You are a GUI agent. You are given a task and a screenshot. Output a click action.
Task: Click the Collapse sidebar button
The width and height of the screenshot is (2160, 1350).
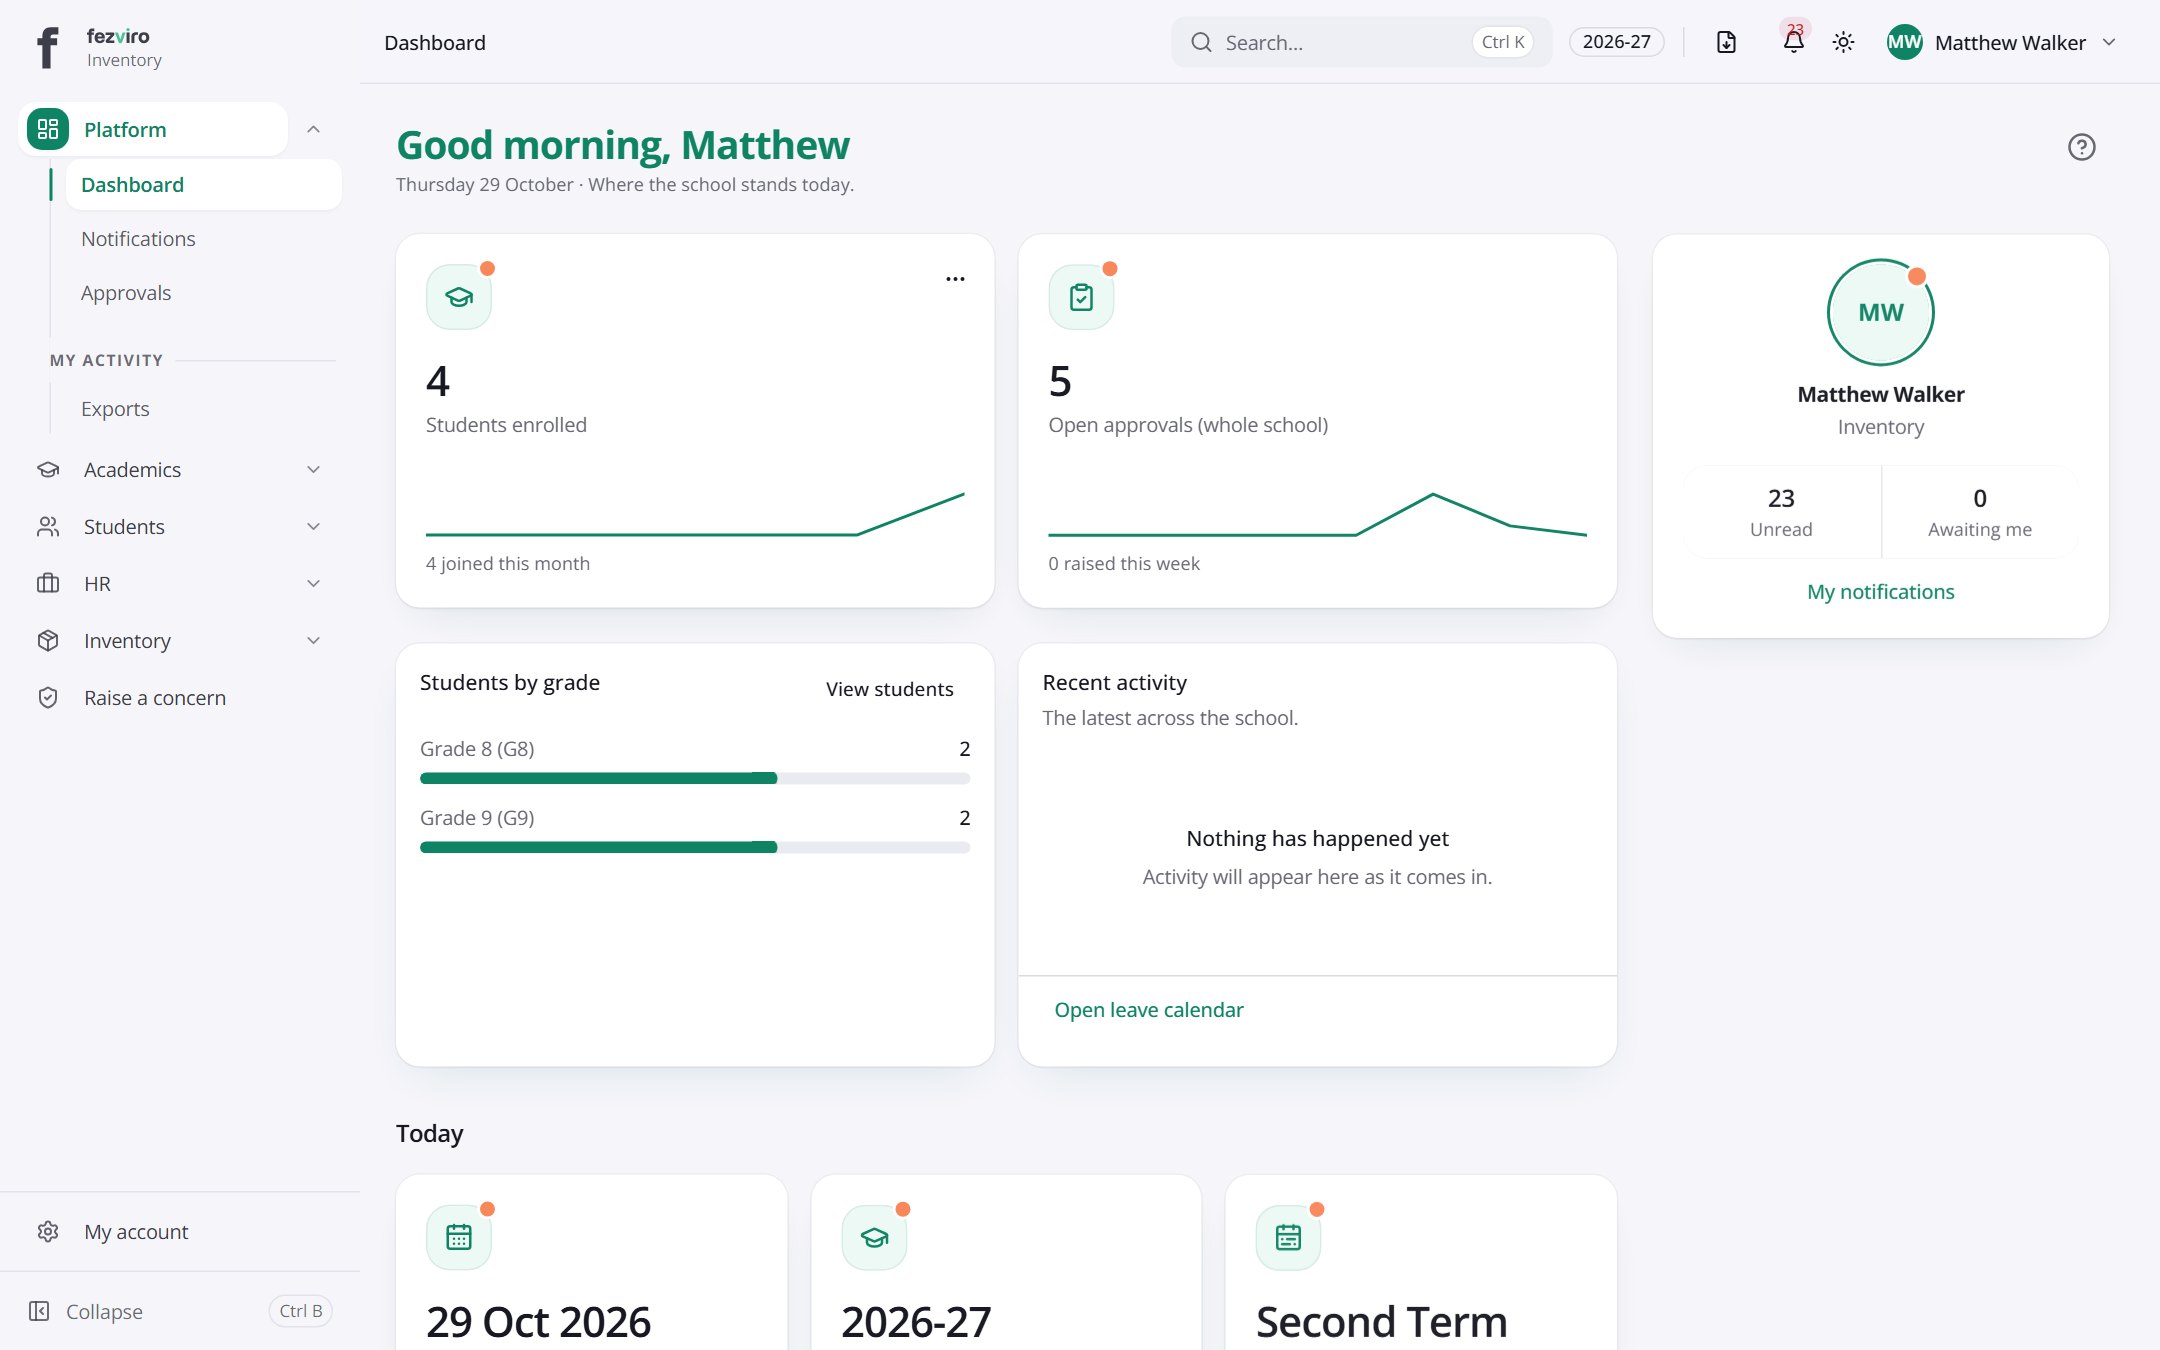pyautogui.click(x=180, y=1311)
